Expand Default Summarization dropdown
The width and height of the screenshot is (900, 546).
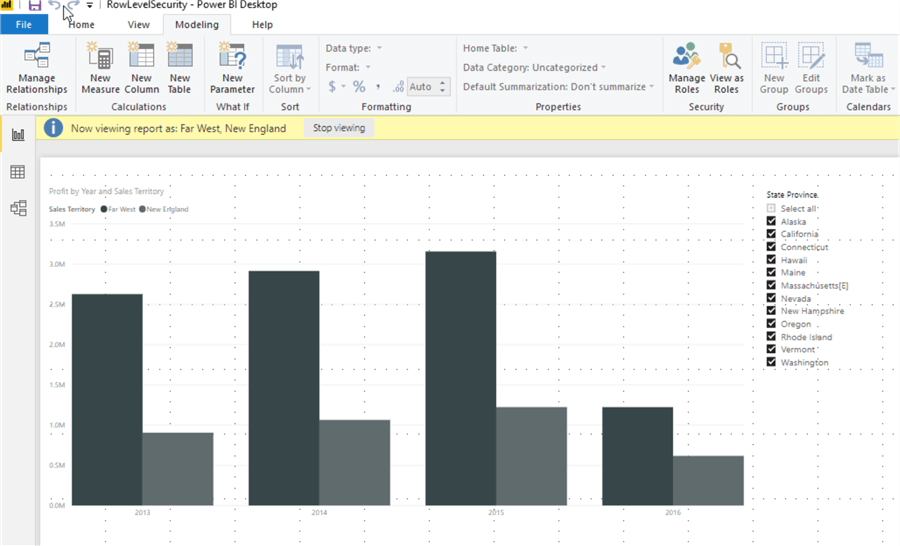(558, 87)
